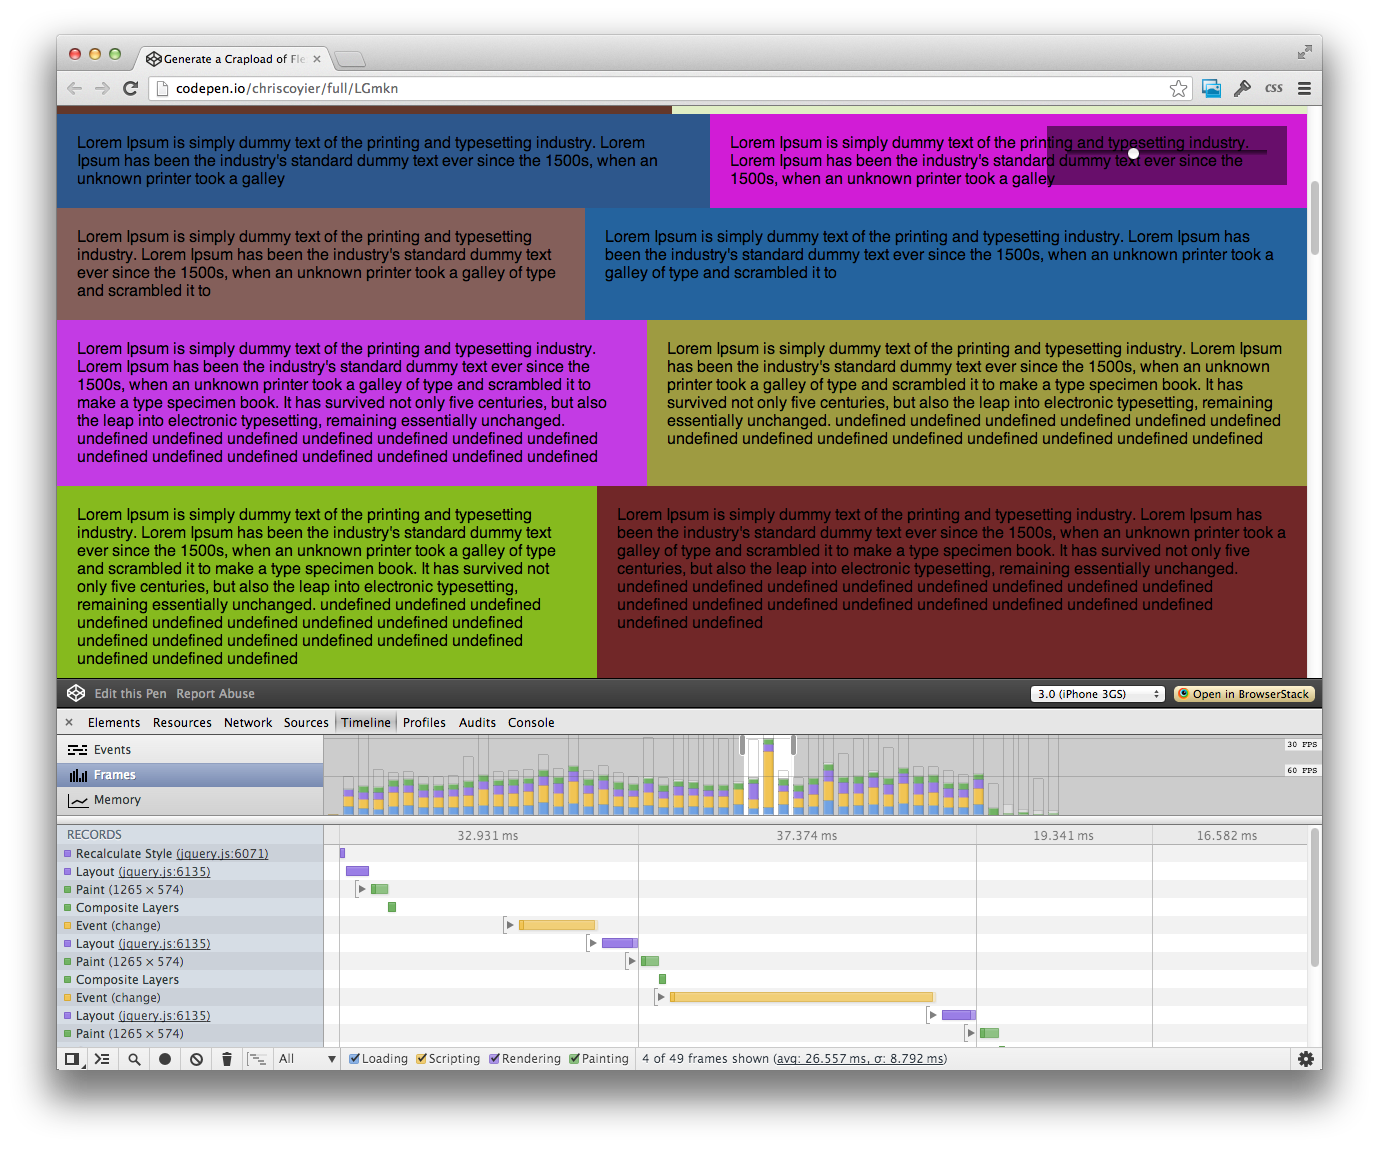Clear timeline records with the circle-slash icon
Screen dimensions: 1379x1149
point(197,1058)
